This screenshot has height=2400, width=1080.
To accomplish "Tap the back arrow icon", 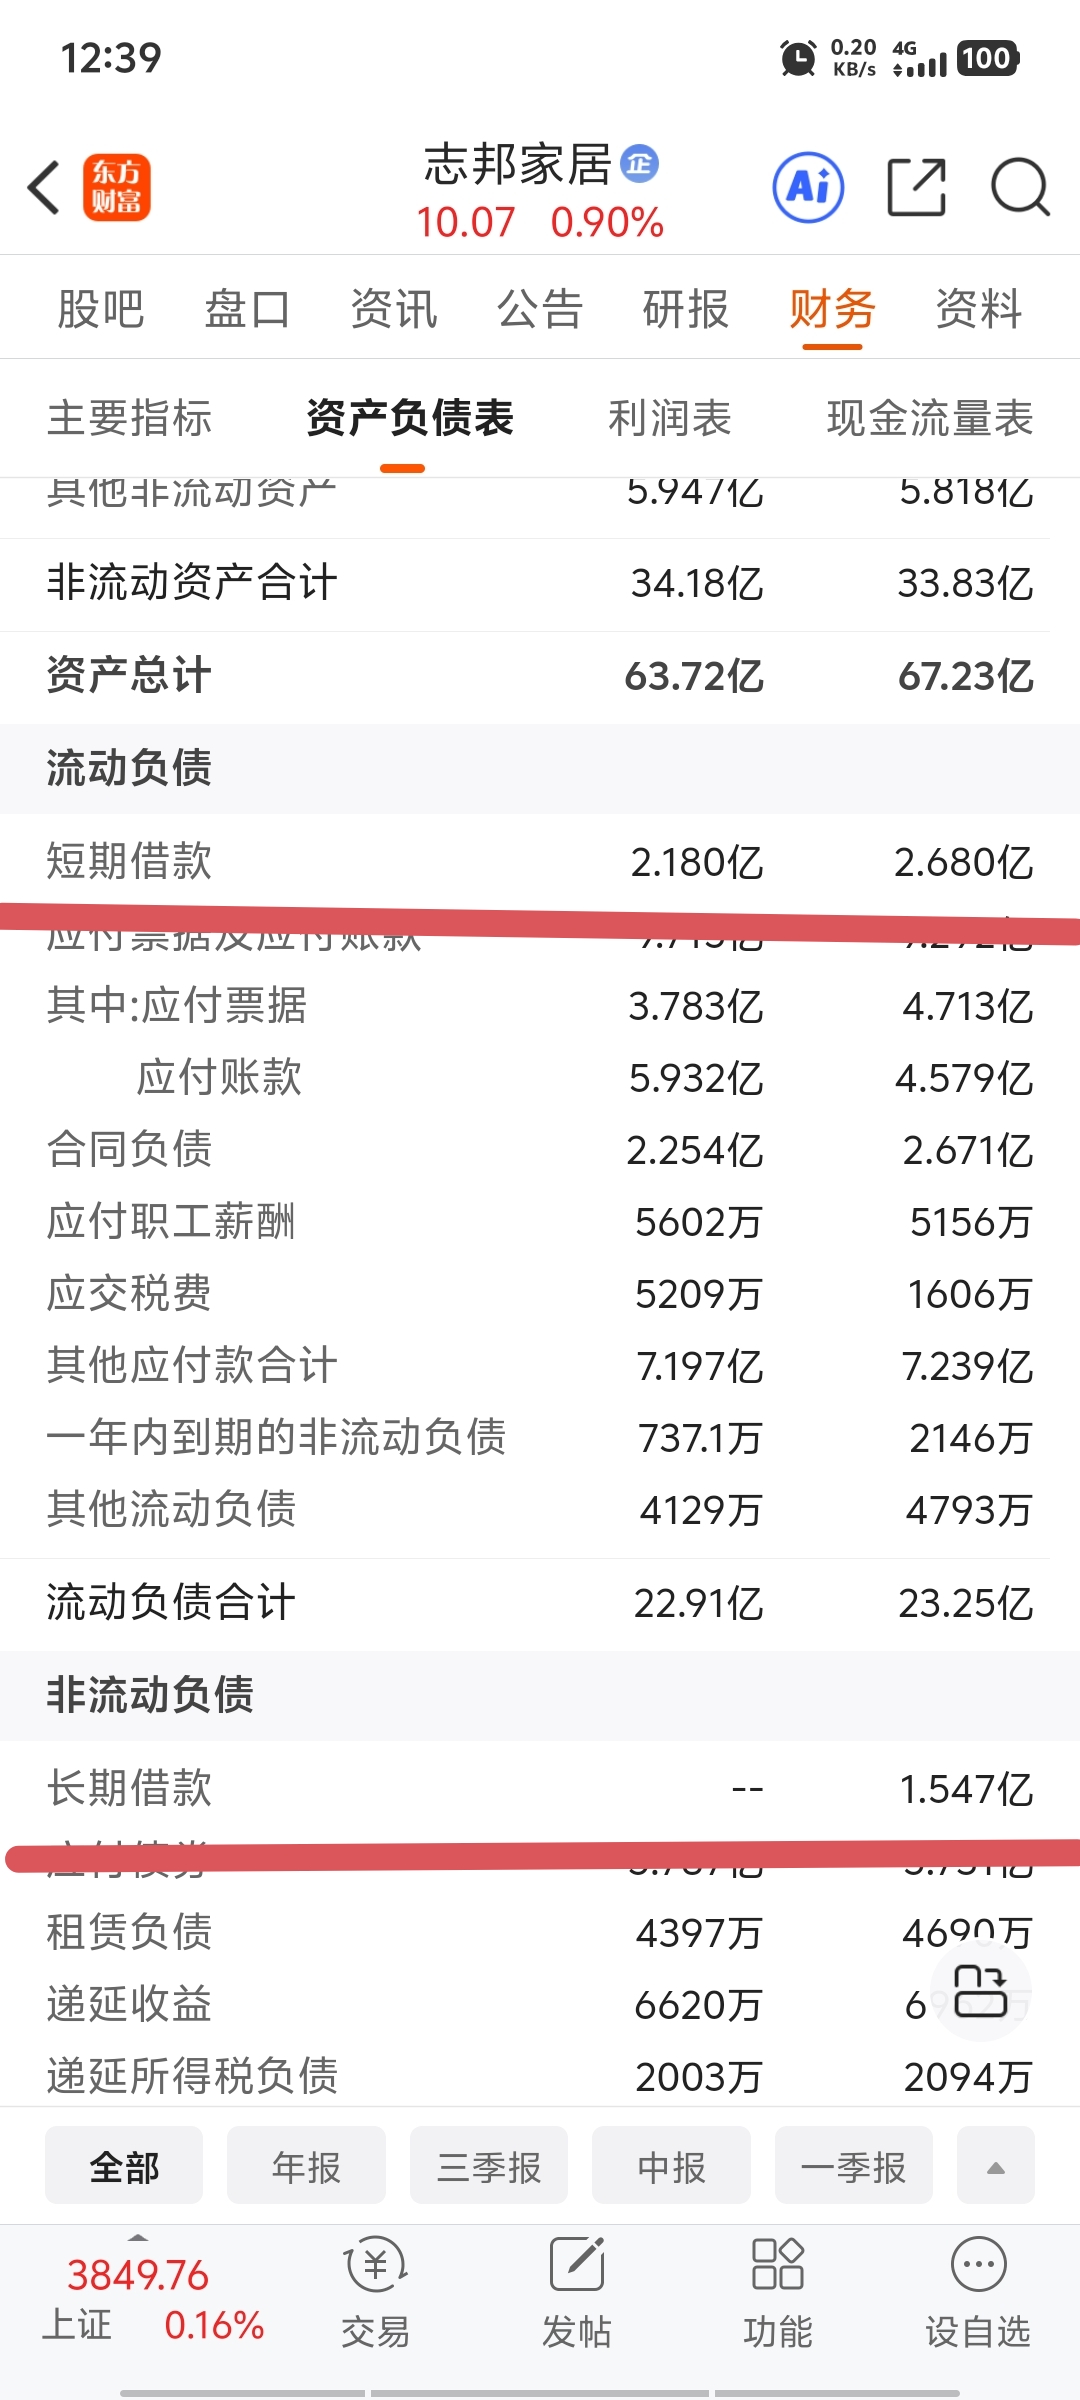I will point(45,187).
